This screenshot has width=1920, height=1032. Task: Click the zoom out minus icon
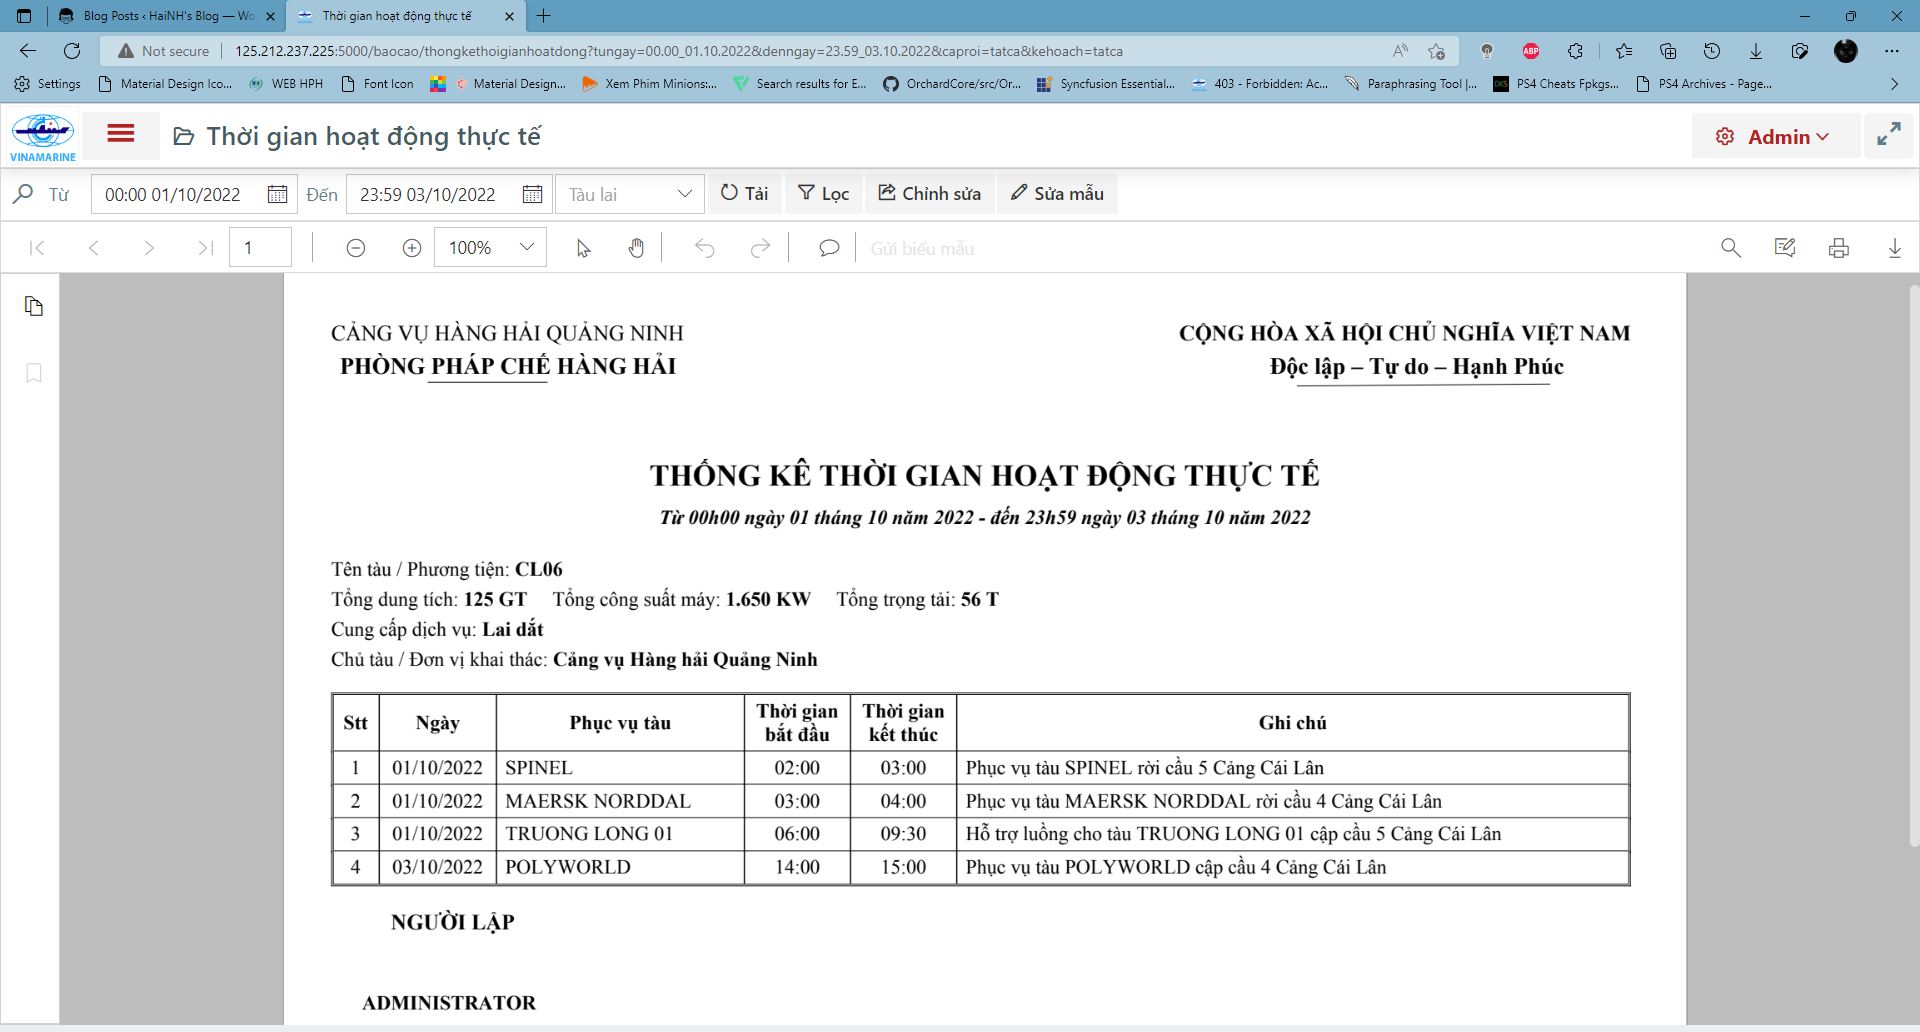(355, 248)
